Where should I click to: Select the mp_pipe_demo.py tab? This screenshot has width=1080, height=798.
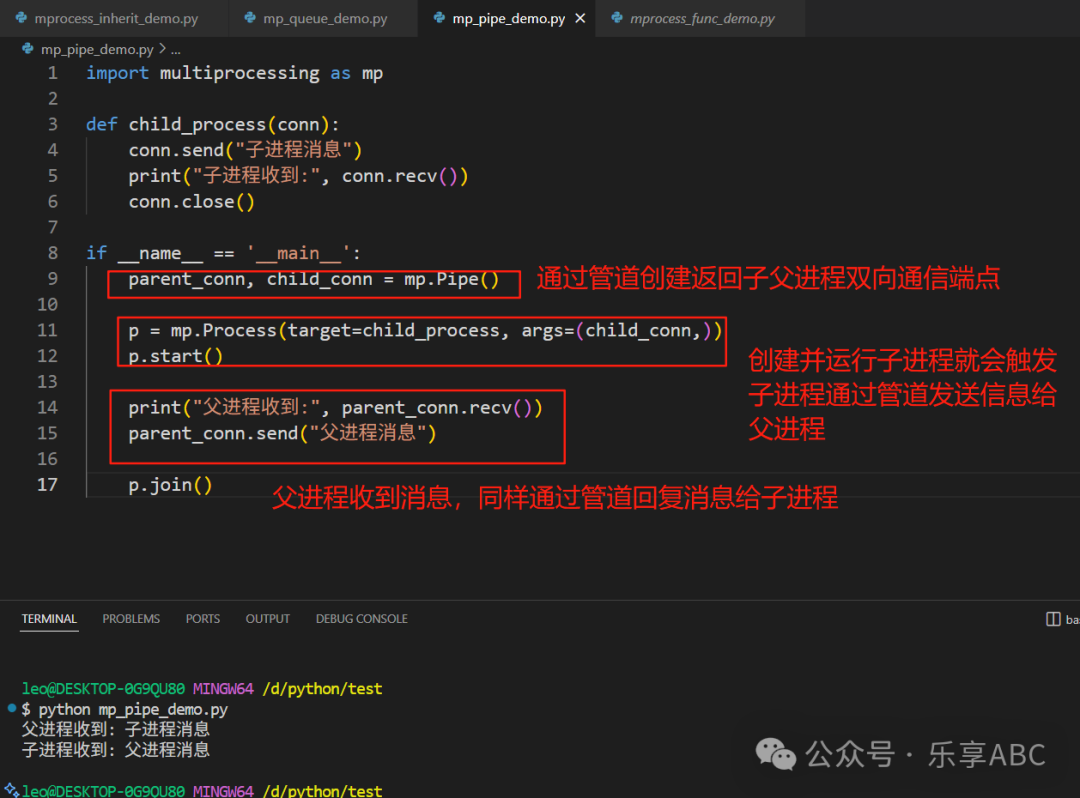508,19
